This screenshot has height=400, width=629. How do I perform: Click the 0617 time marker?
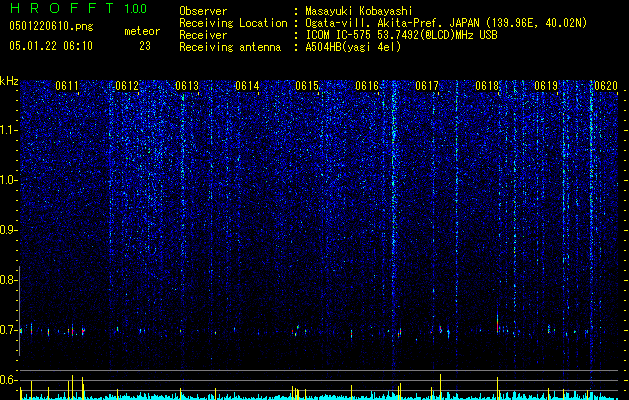click(x=427, y=86)
